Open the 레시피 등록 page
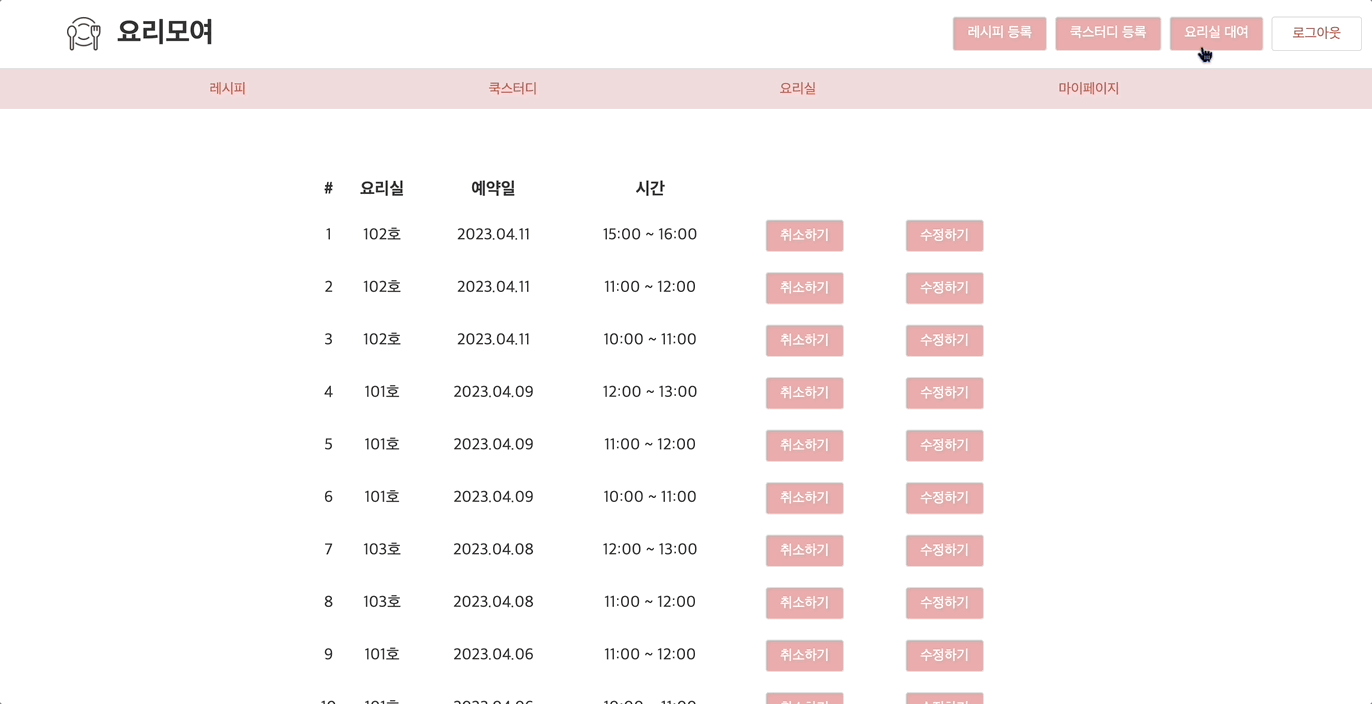The width and height of the screenshot is (1372, 704). pos(999,33)
